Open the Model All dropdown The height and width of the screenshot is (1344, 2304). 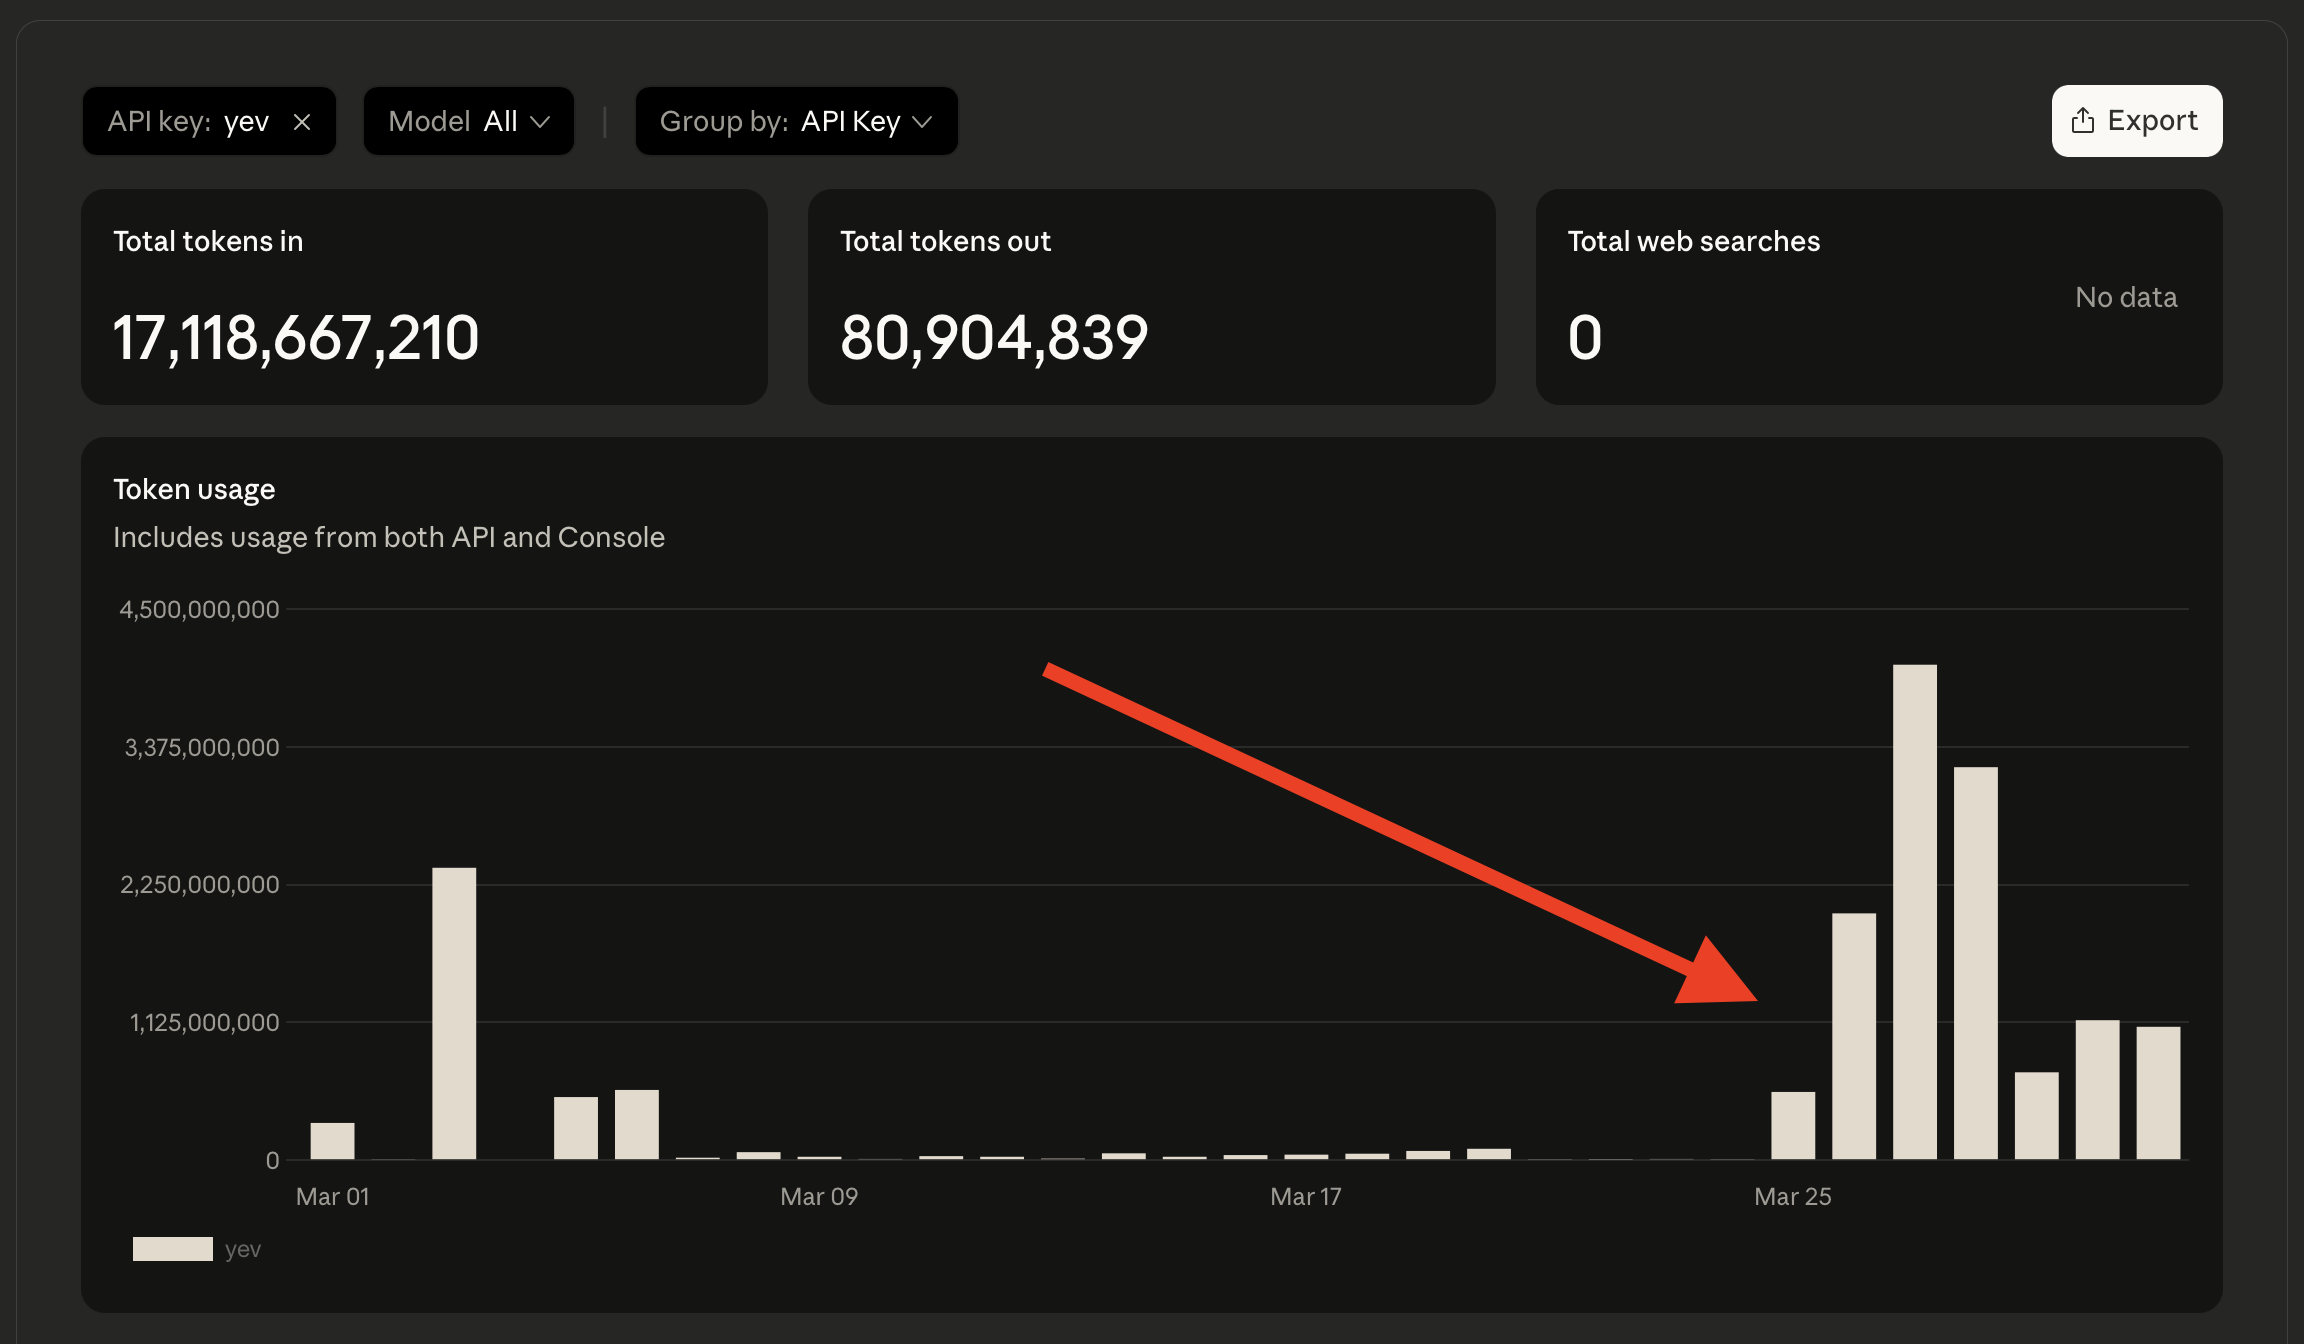pos(468,122)
